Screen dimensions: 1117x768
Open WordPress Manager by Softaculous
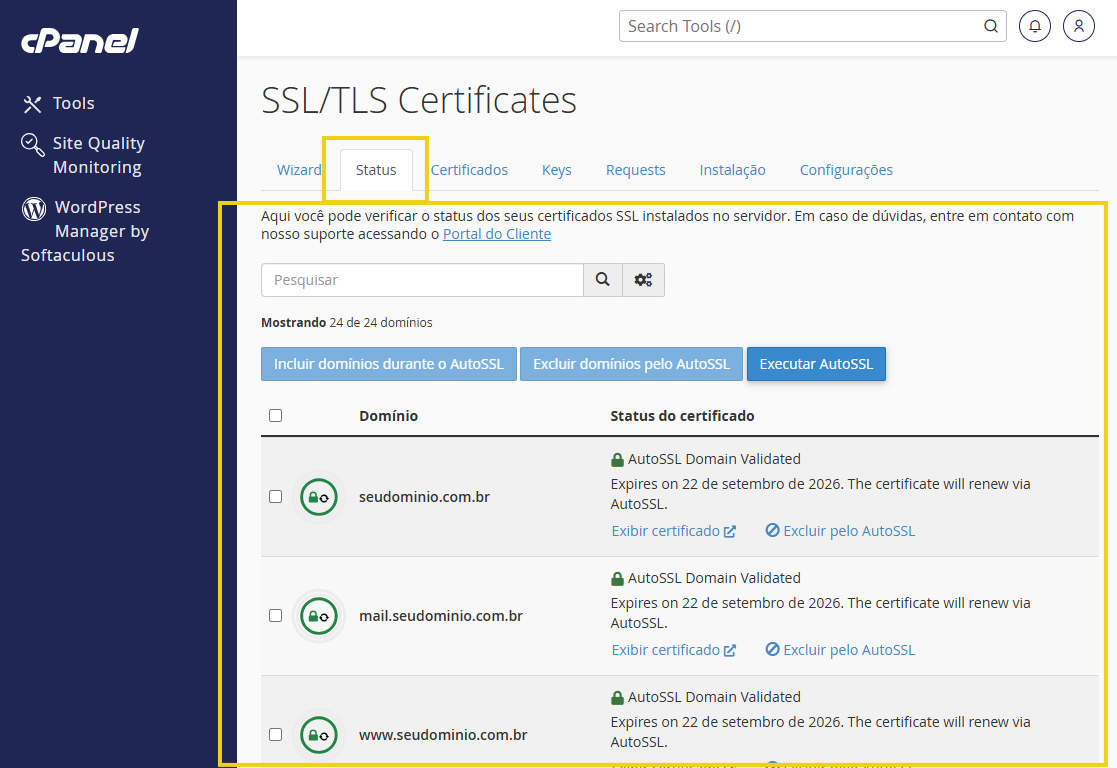point(85,231)
